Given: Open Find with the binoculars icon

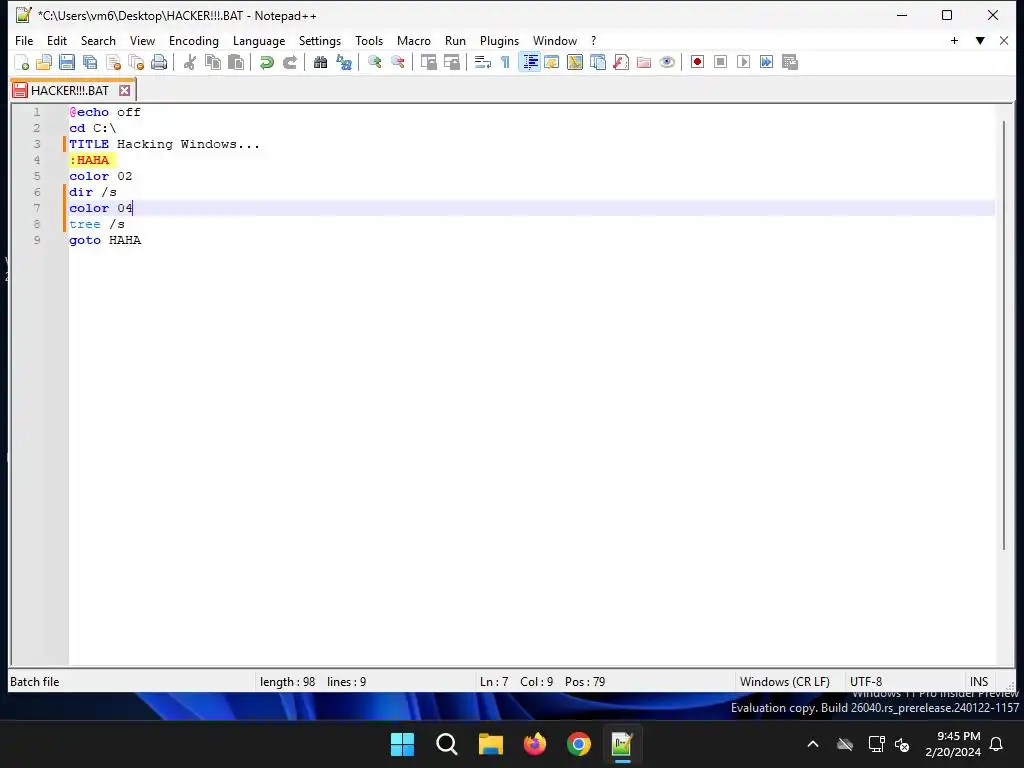Looking at the screenshot, I should (320, 62).
